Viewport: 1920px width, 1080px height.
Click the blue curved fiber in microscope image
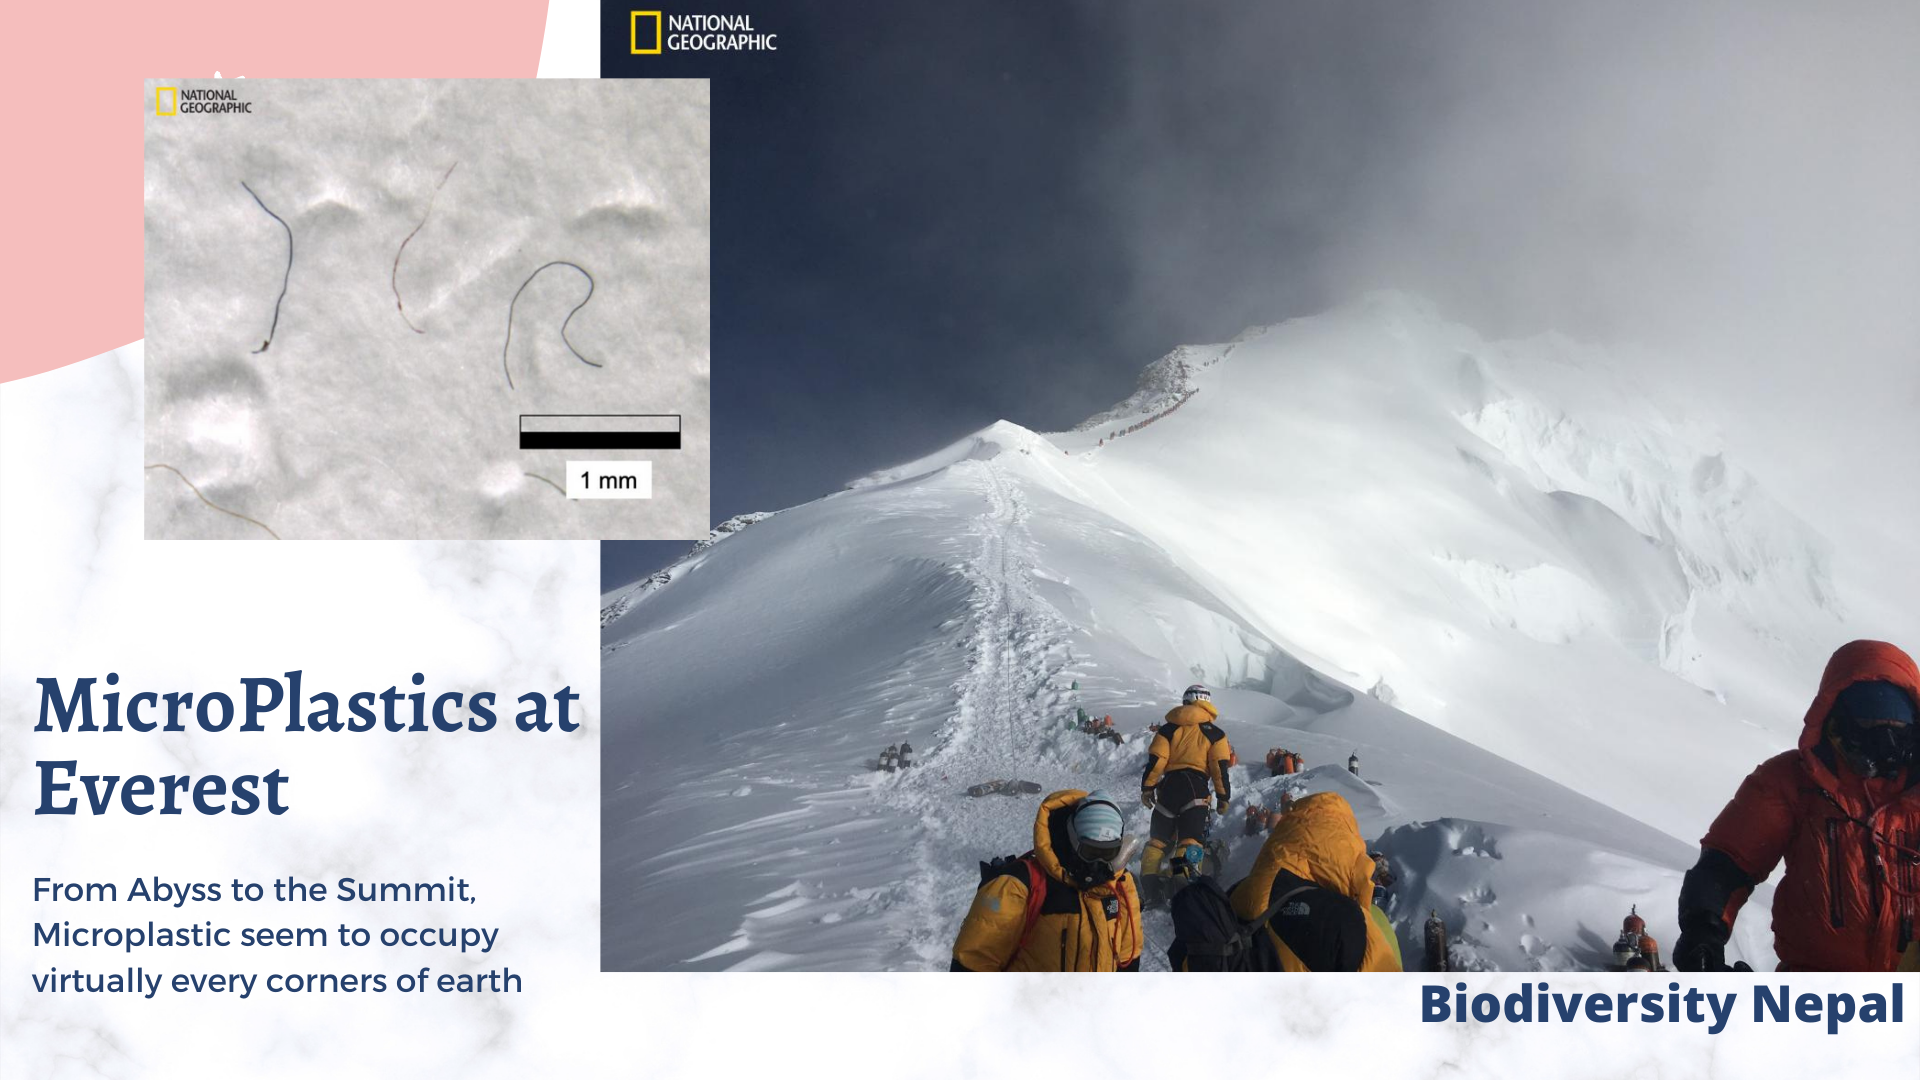(x=550, y=320)
